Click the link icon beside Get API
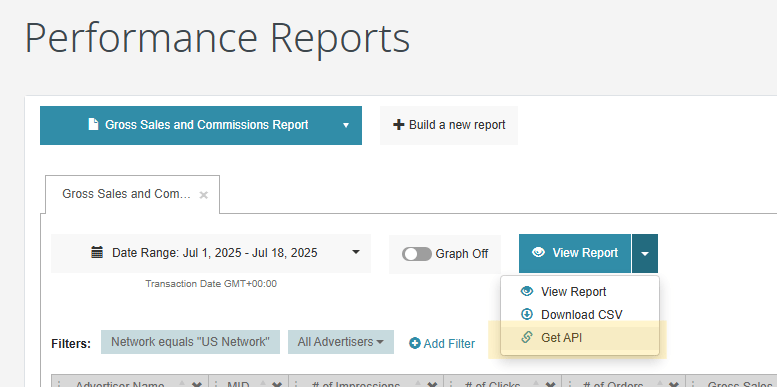Image resolution: width=777 pixels, height=387 pixels. tap(527, 337)
